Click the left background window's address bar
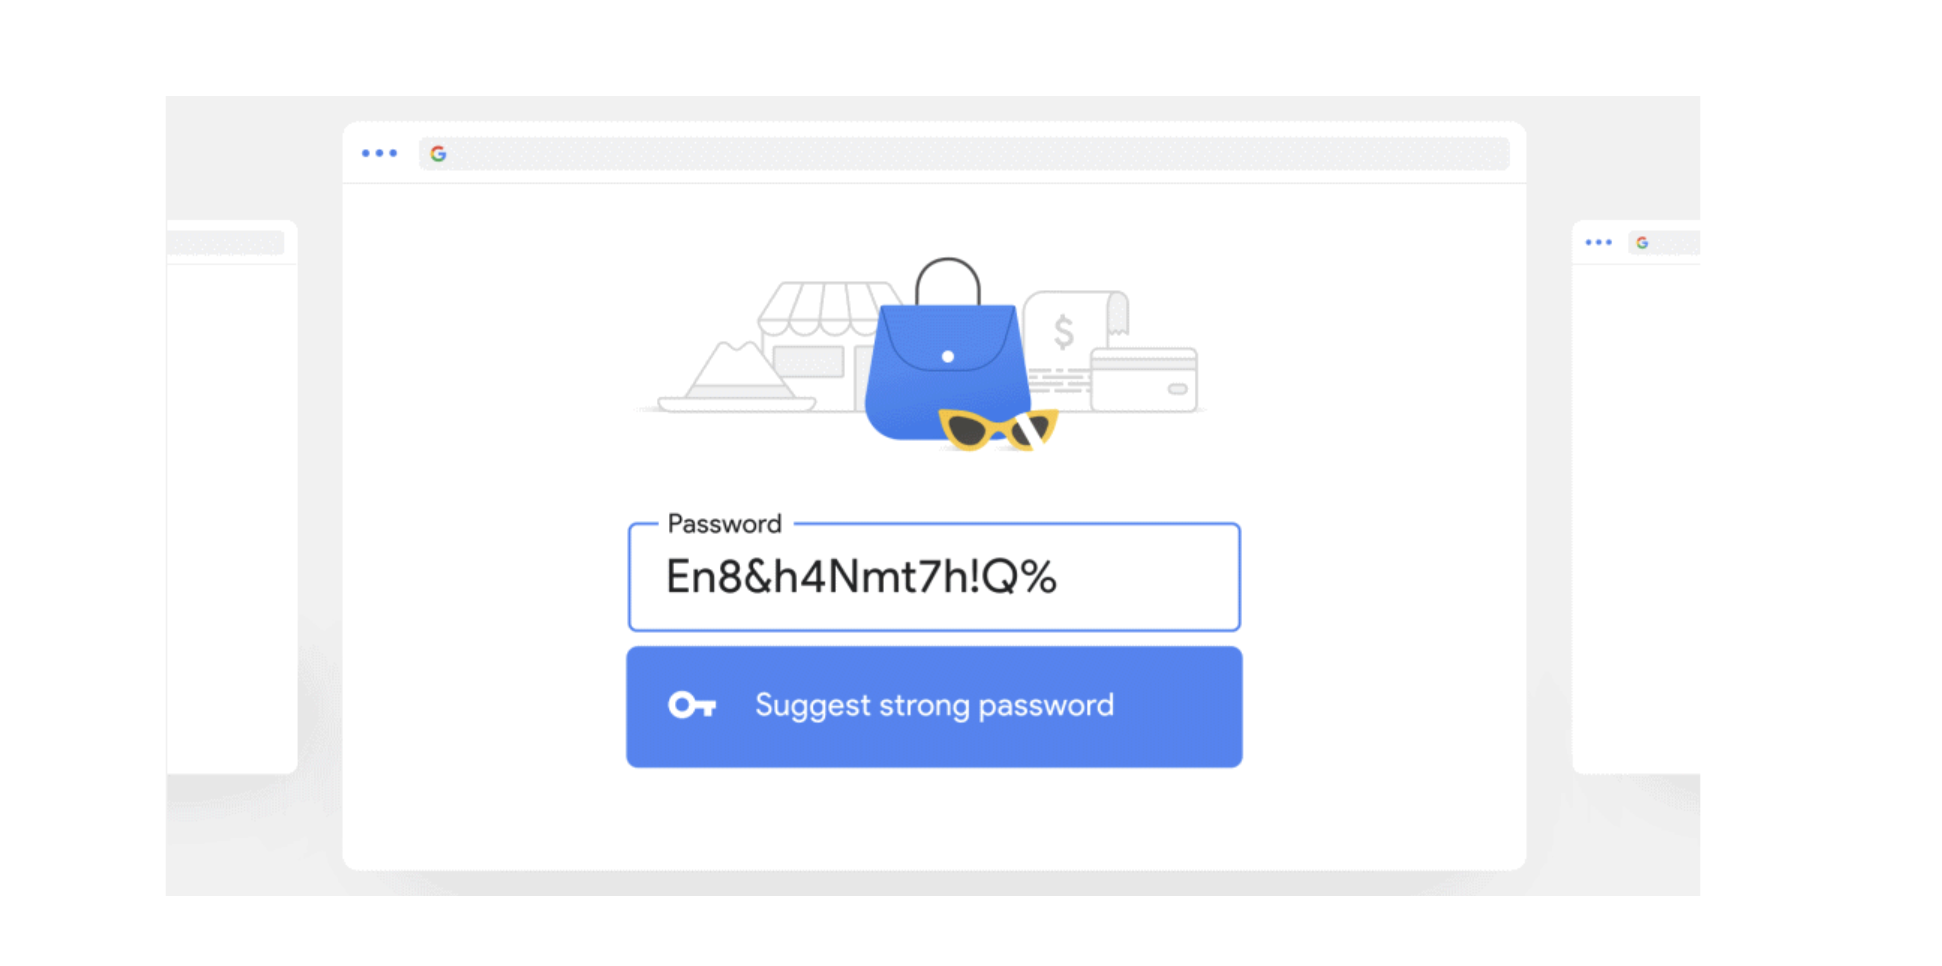1942x966 pixels. tap(226, 243)
